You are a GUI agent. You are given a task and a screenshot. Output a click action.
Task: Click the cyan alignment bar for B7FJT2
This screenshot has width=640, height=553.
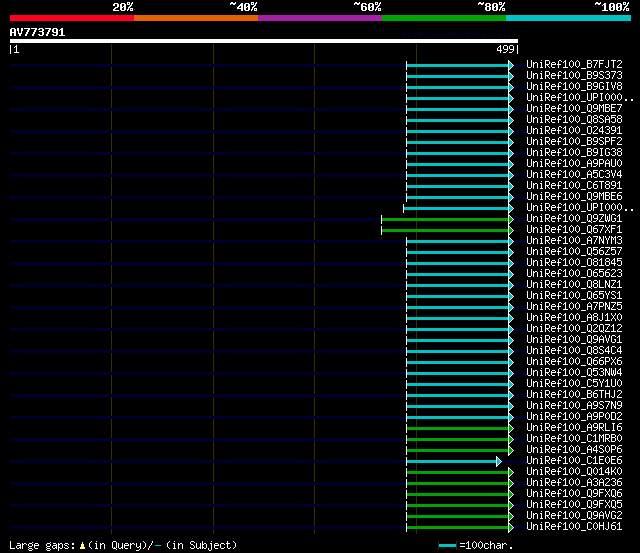click(x=460, y=65)
